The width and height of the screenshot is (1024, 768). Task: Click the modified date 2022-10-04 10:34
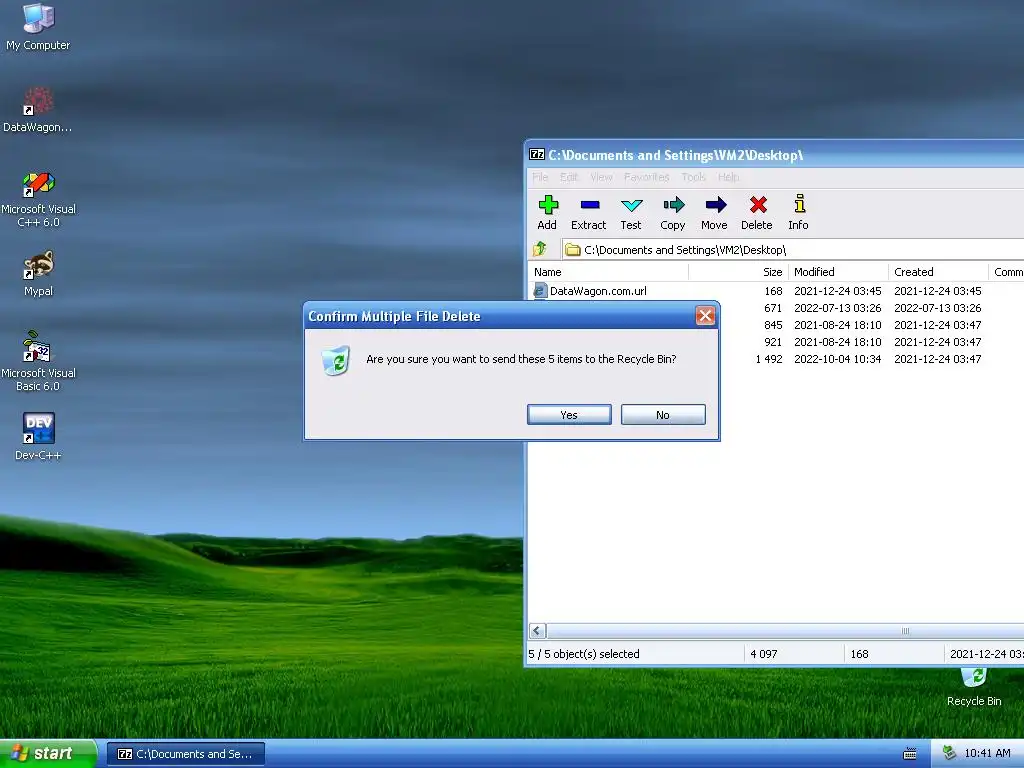[837, 359]
